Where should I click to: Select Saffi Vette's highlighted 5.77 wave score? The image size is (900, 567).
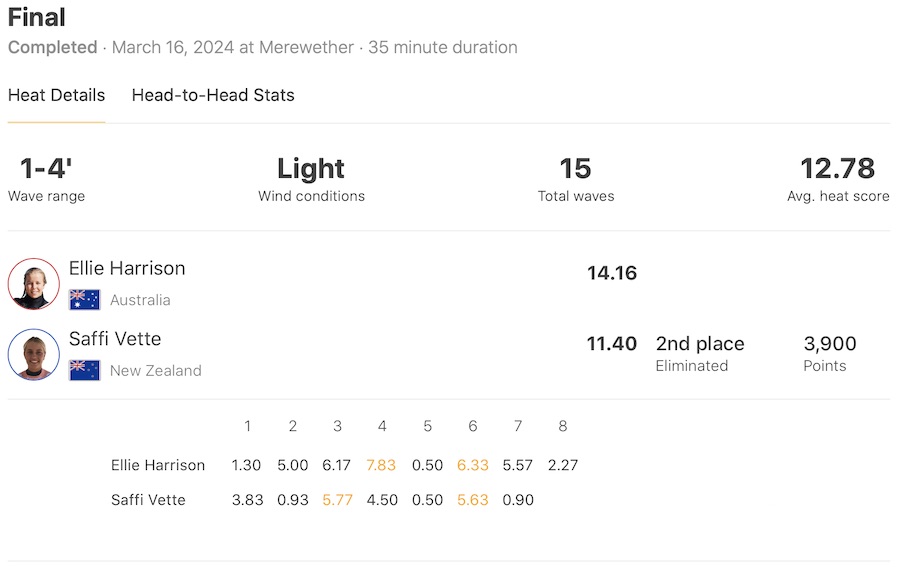click(x=337, y=500)
